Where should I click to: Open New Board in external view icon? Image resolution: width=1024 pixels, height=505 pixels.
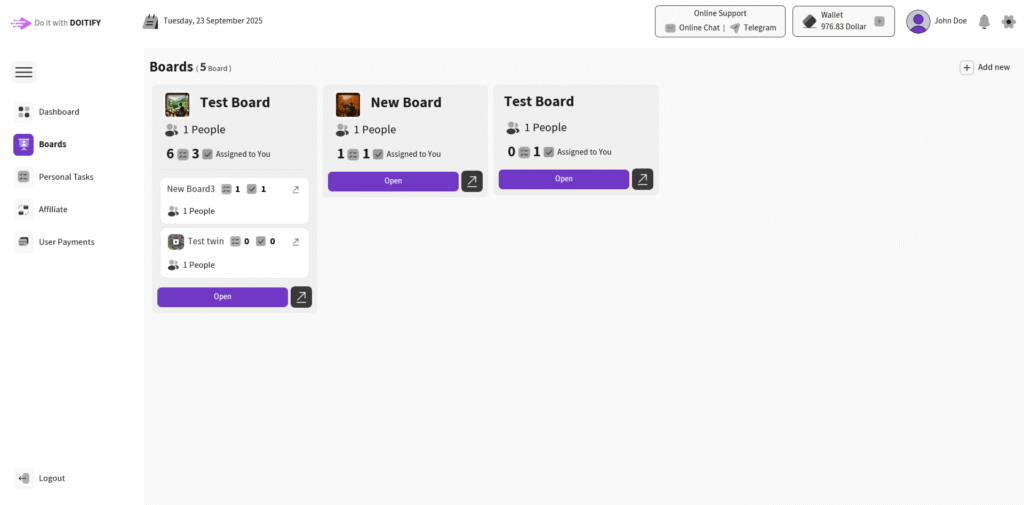click(x=472, y=181)
